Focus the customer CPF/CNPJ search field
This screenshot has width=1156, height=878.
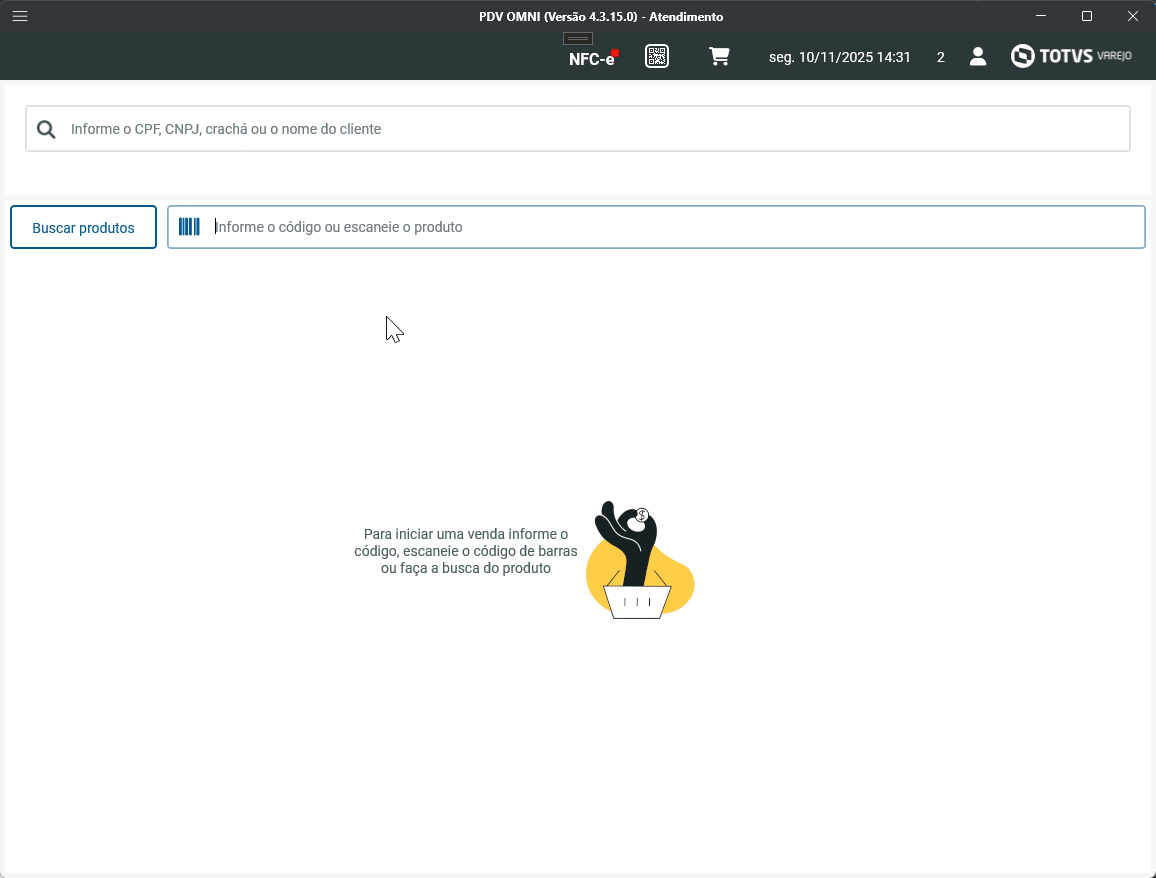click(400, 128)
